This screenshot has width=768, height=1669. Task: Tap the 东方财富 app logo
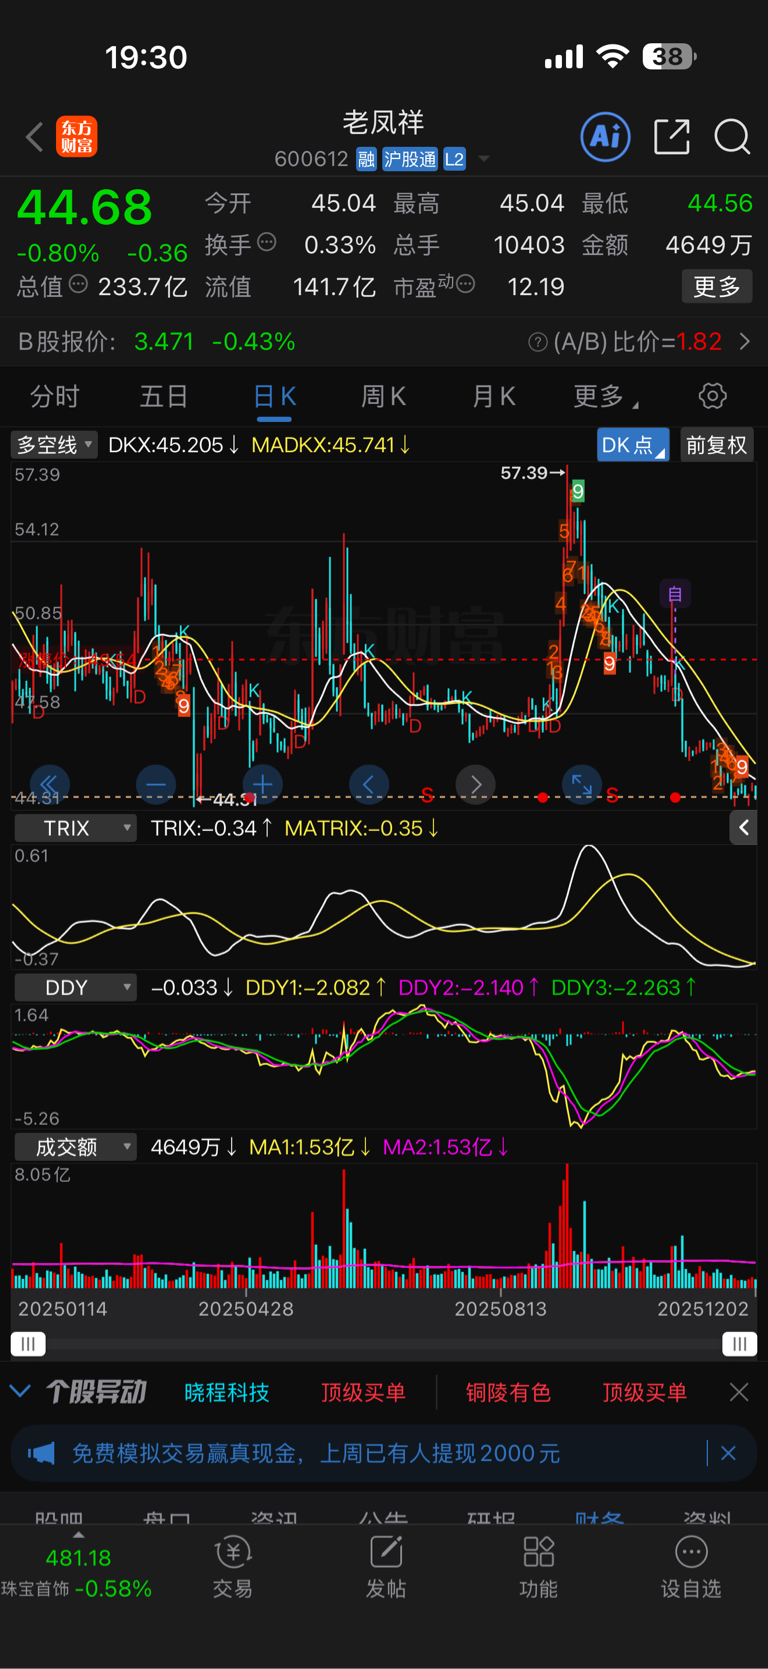pyautogui.click(x=76, y=137)
